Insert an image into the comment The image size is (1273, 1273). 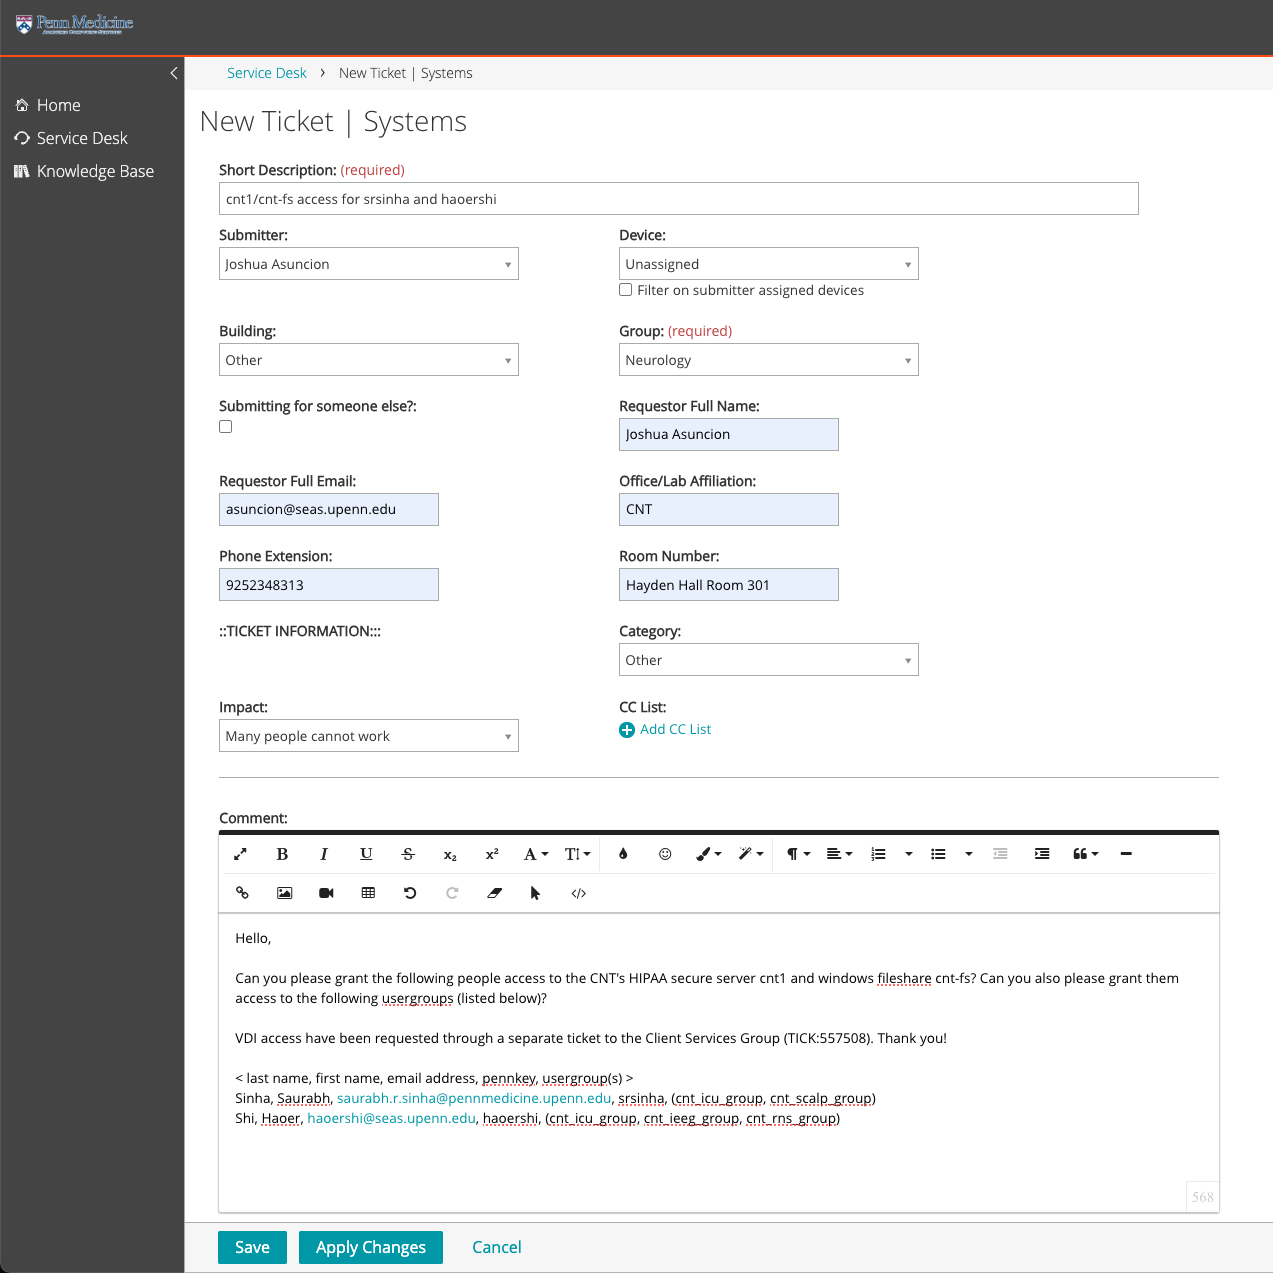click(285, 893)
